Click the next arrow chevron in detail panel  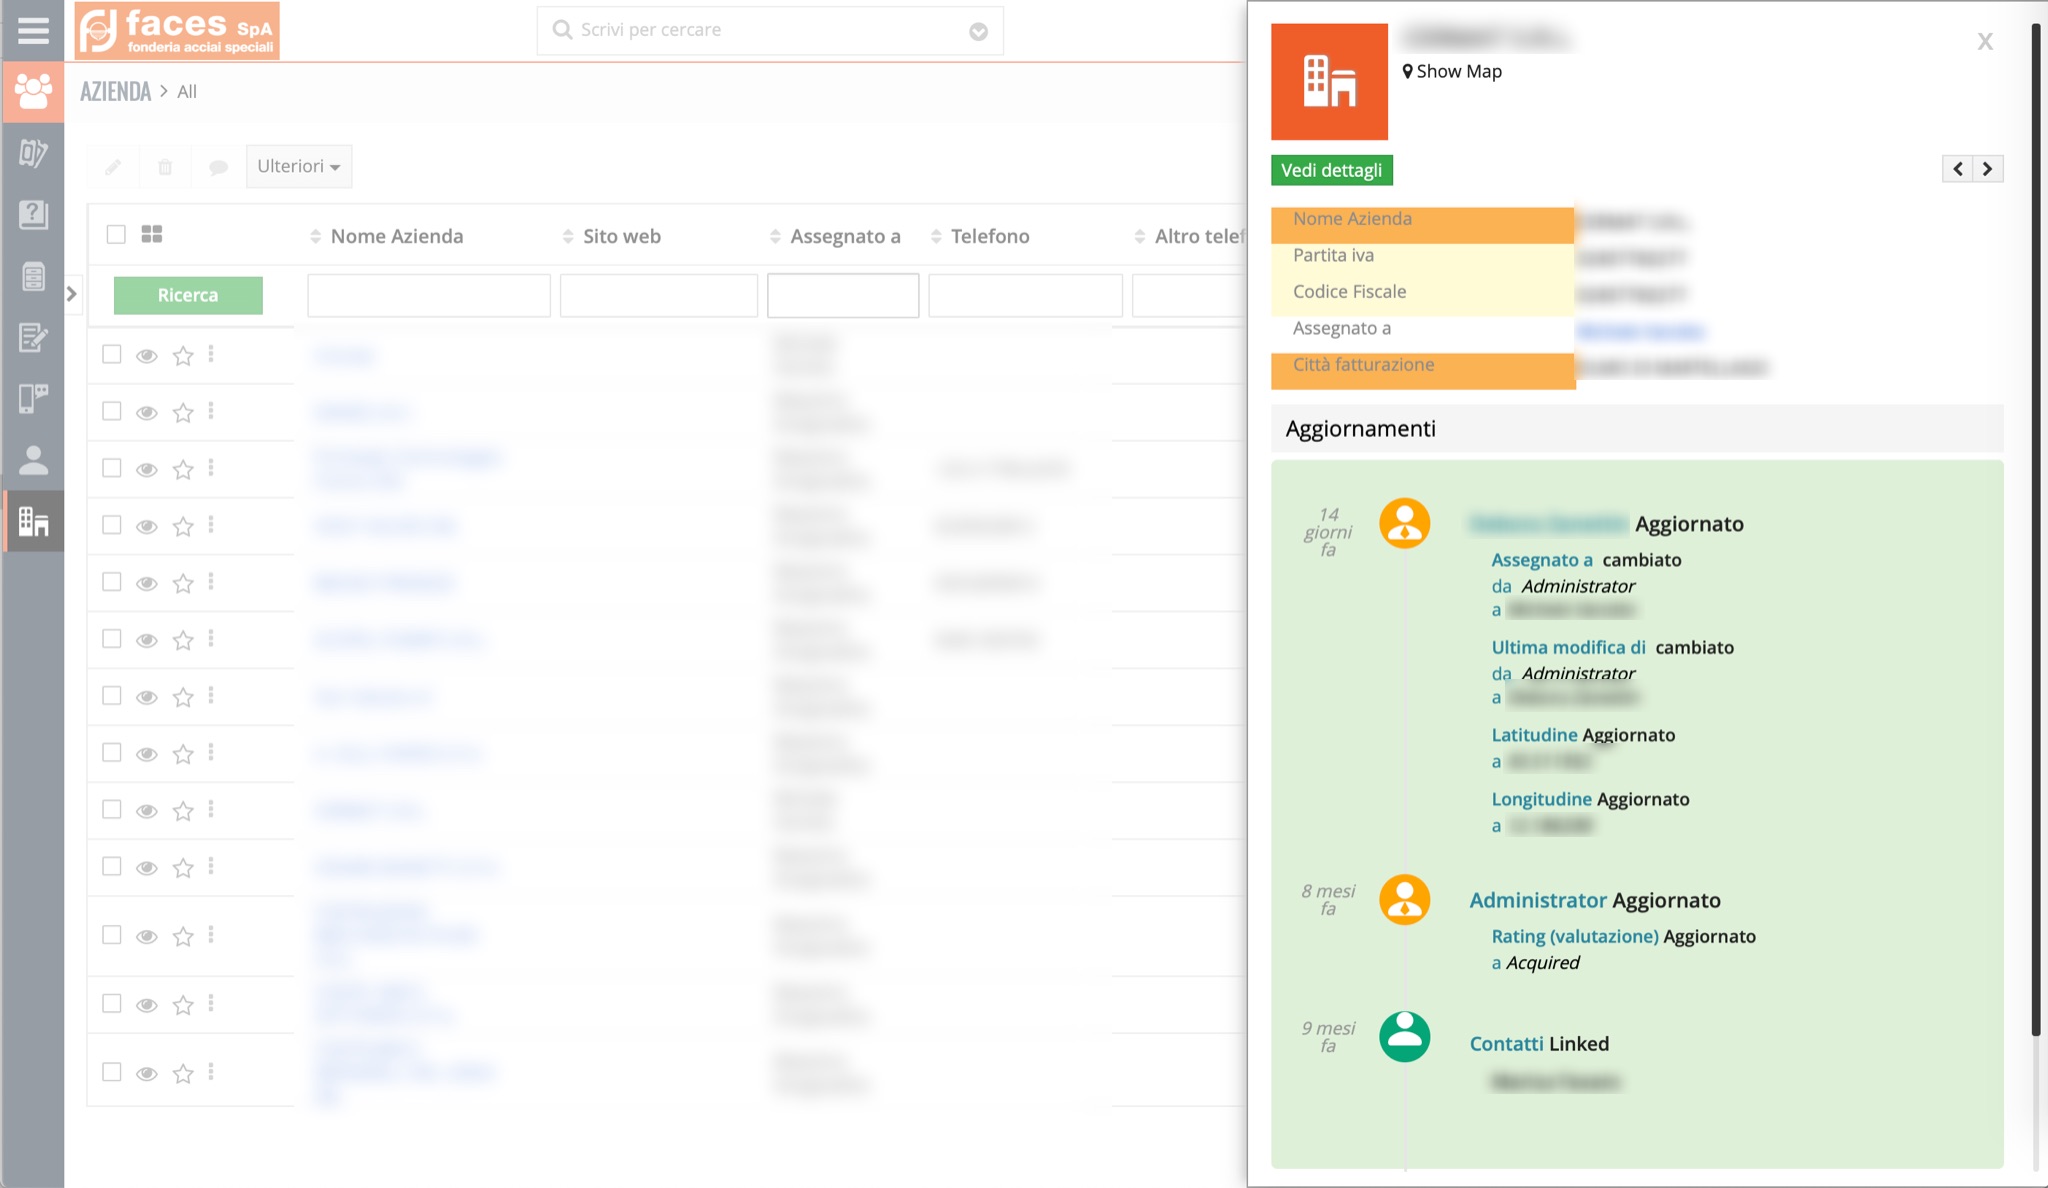1987,170
